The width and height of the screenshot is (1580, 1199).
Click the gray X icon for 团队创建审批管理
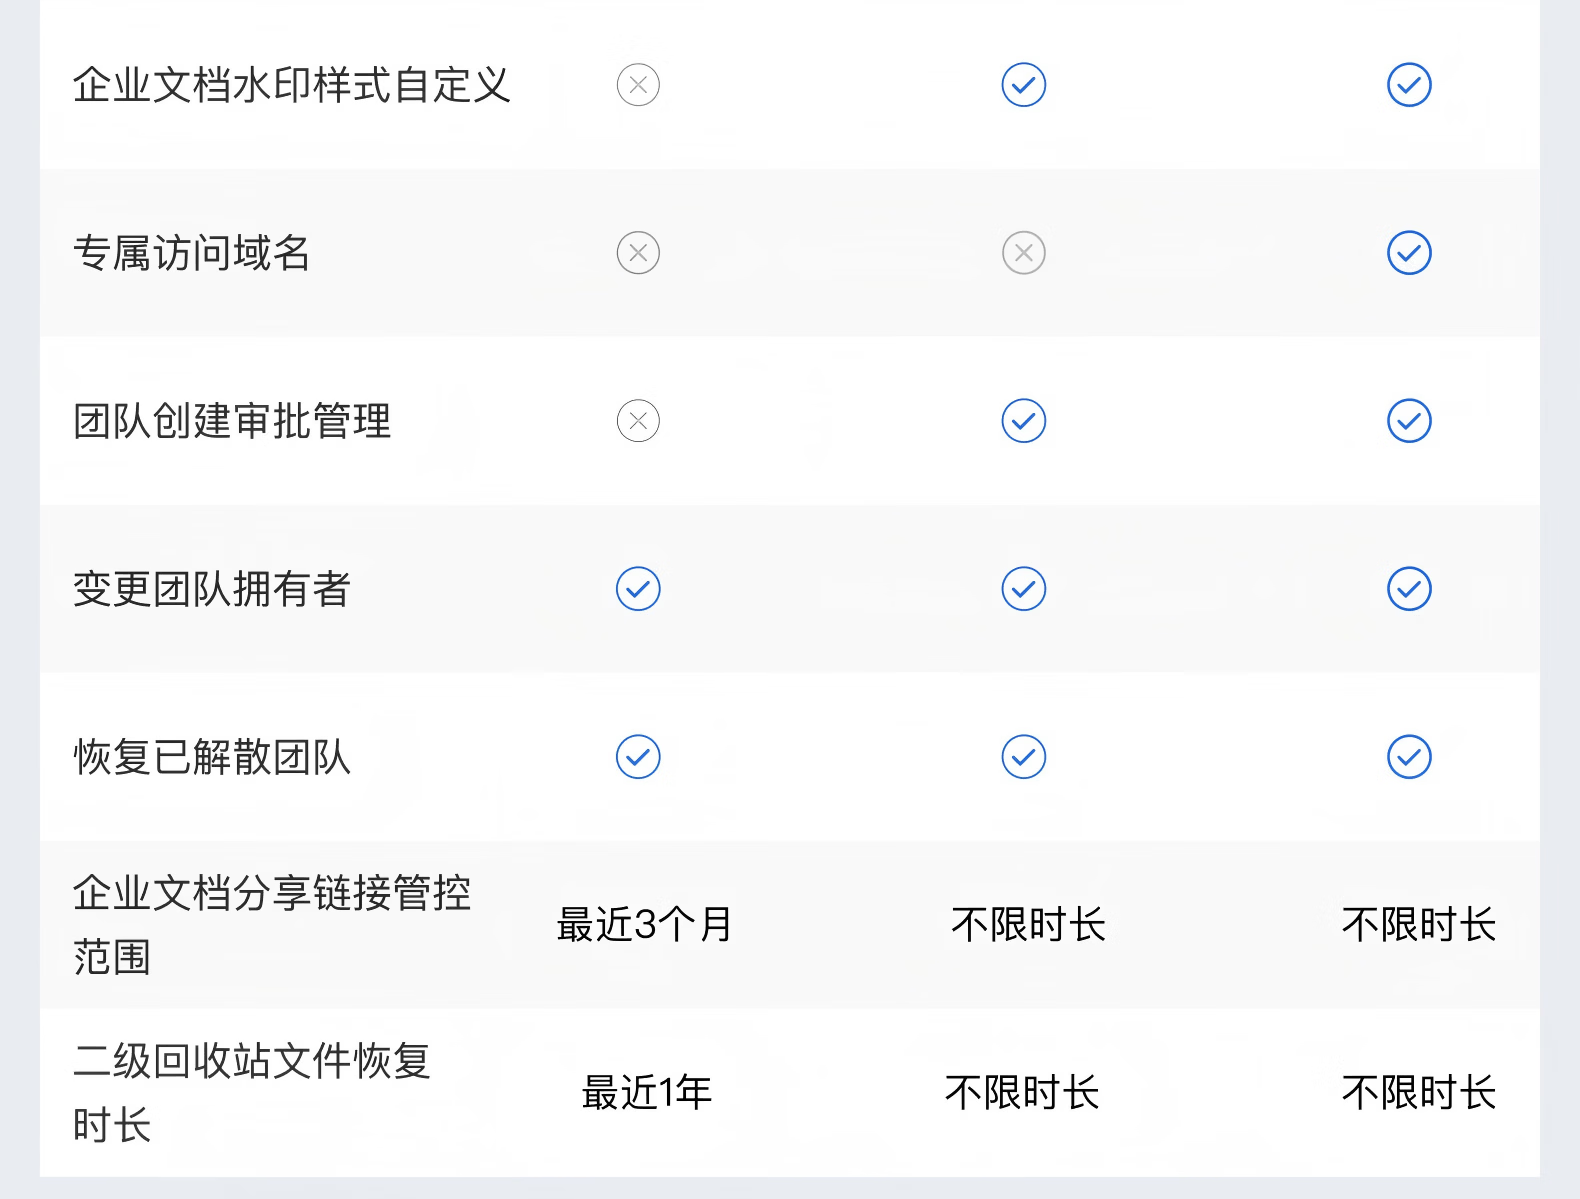click(638, 421)
